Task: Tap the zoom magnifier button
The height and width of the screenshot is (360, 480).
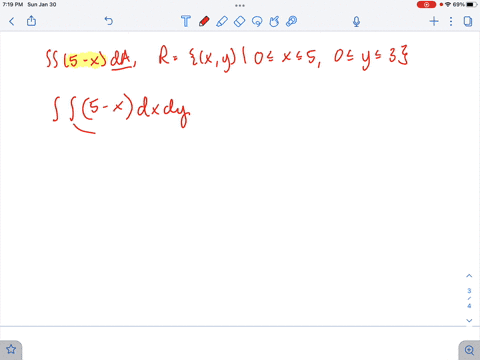Action: (469, 350)
